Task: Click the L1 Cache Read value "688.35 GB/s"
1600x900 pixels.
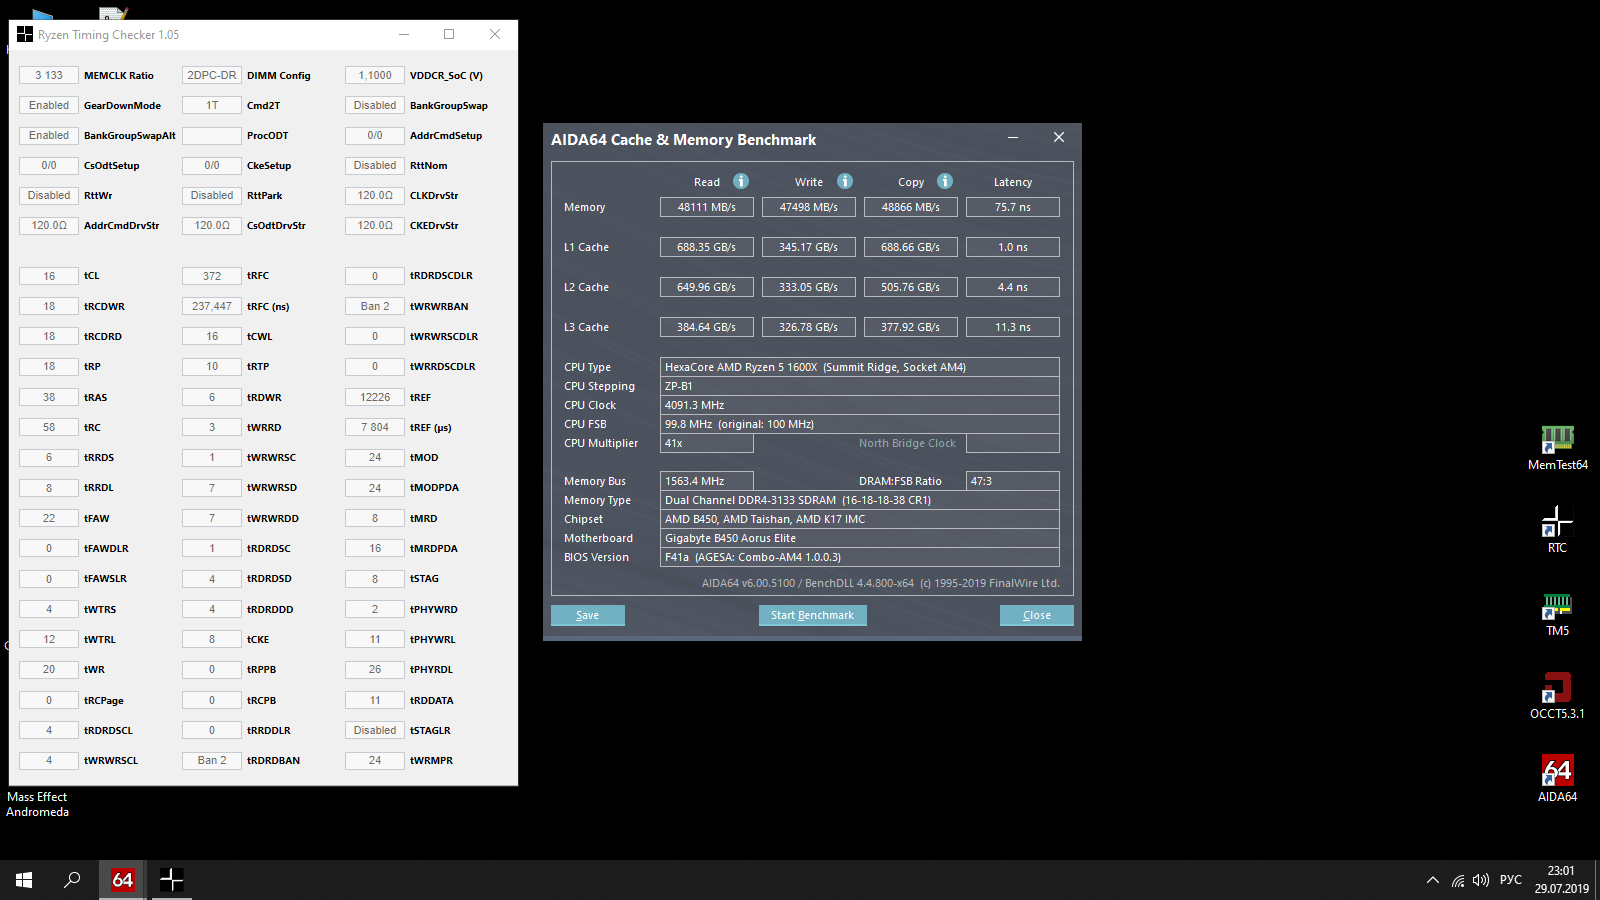Action: click(707, 247)
